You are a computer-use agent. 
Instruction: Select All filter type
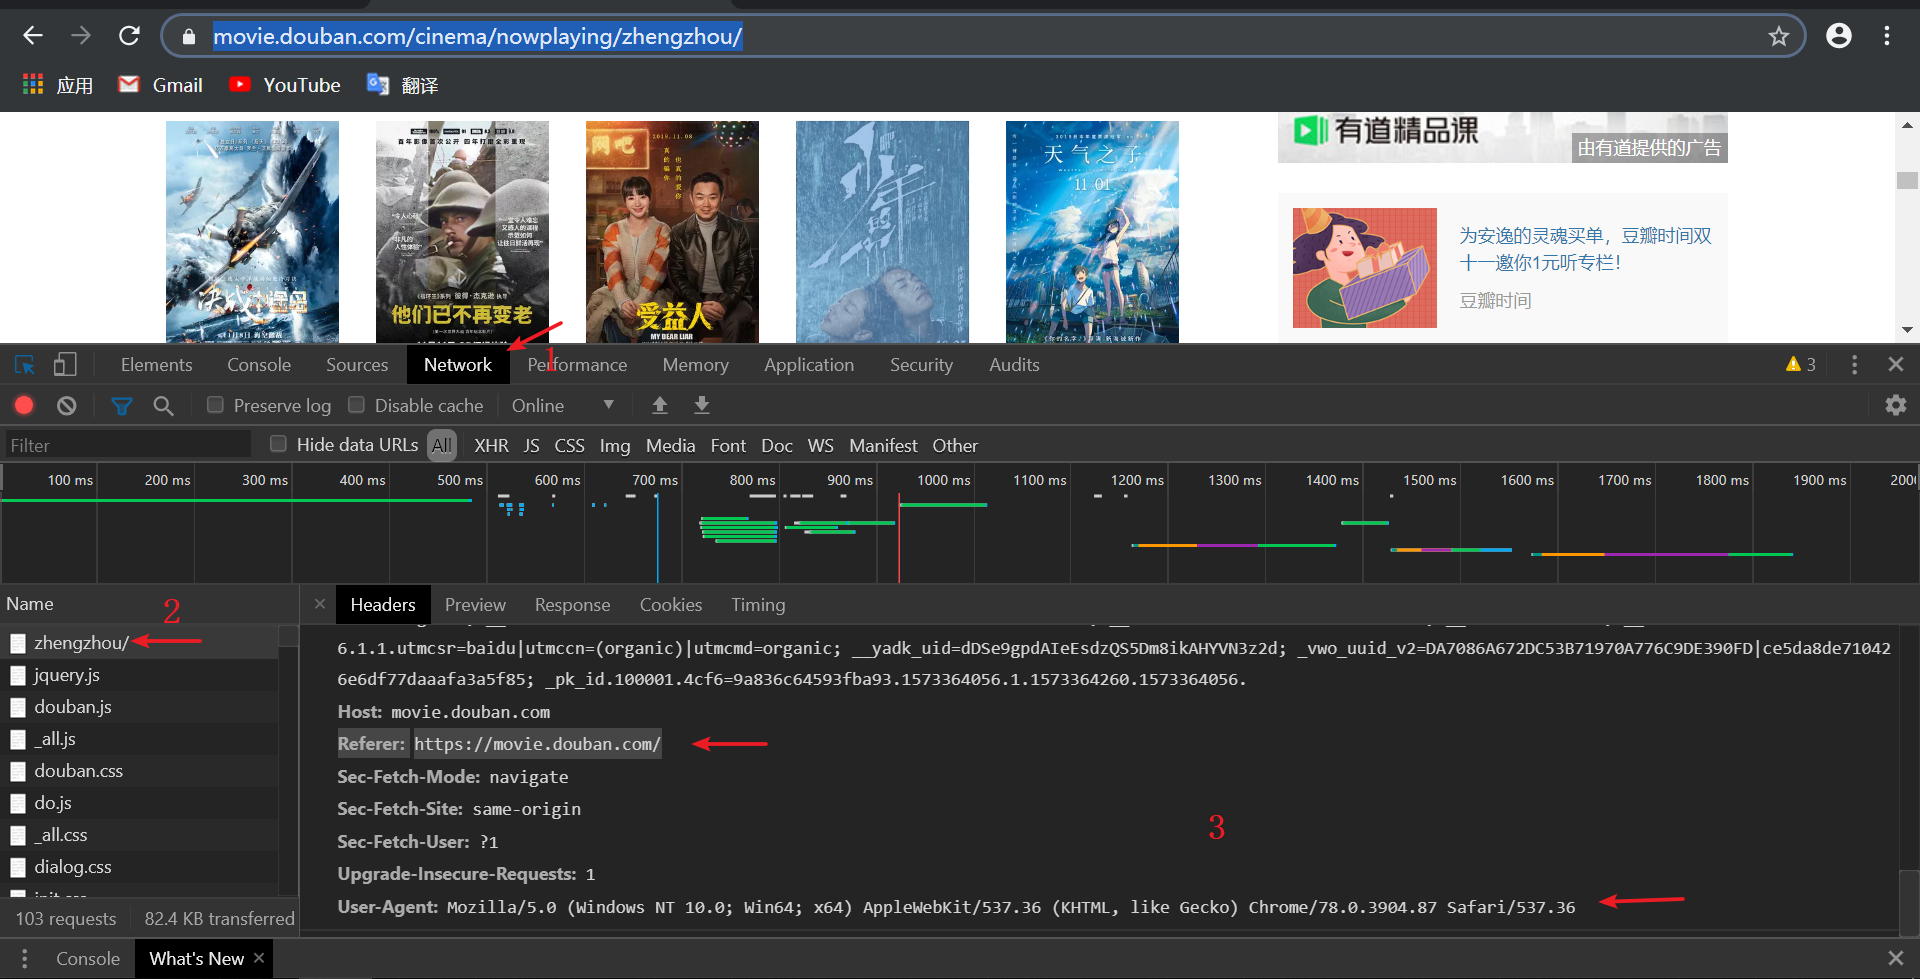point(441,445)
